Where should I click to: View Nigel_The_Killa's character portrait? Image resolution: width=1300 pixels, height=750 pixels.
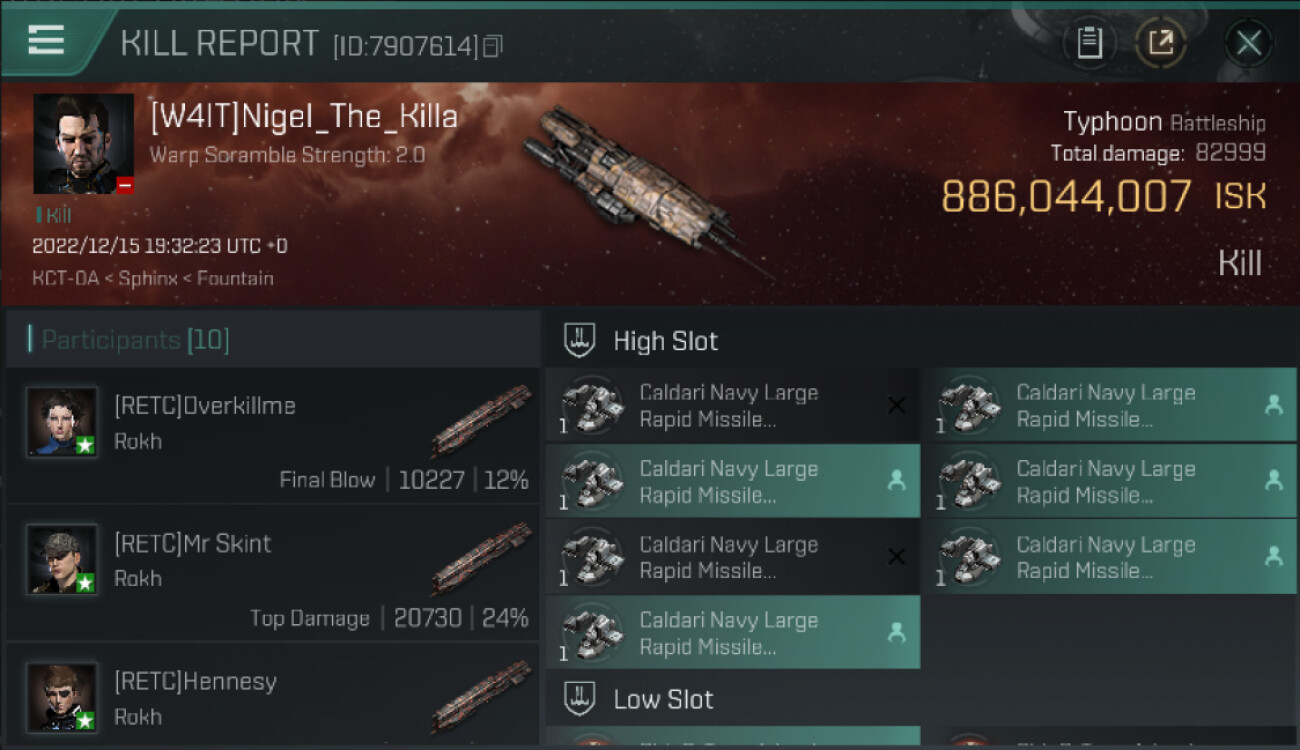tap(83, 144)
